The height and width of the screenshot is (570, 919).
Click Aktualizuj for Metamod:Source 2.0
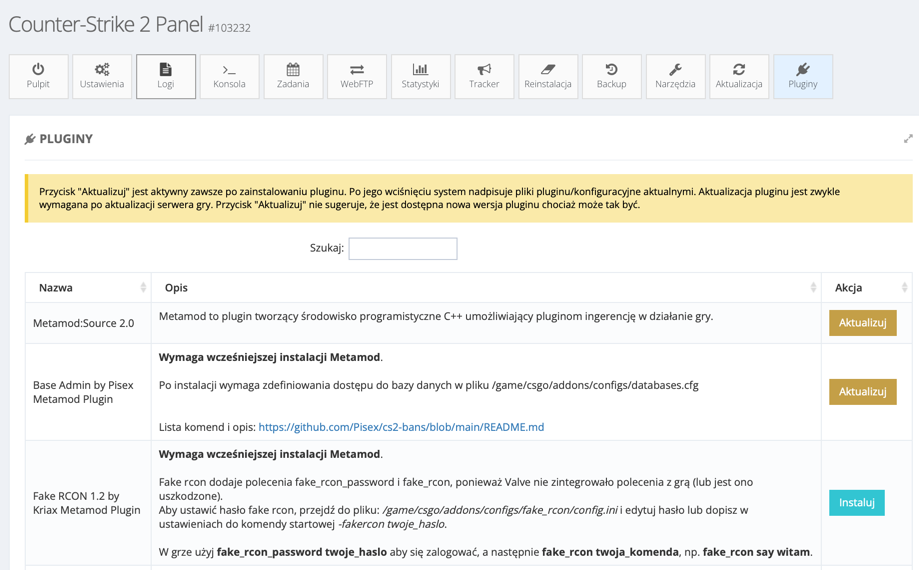pyautogui.click(x=862, y=323)
